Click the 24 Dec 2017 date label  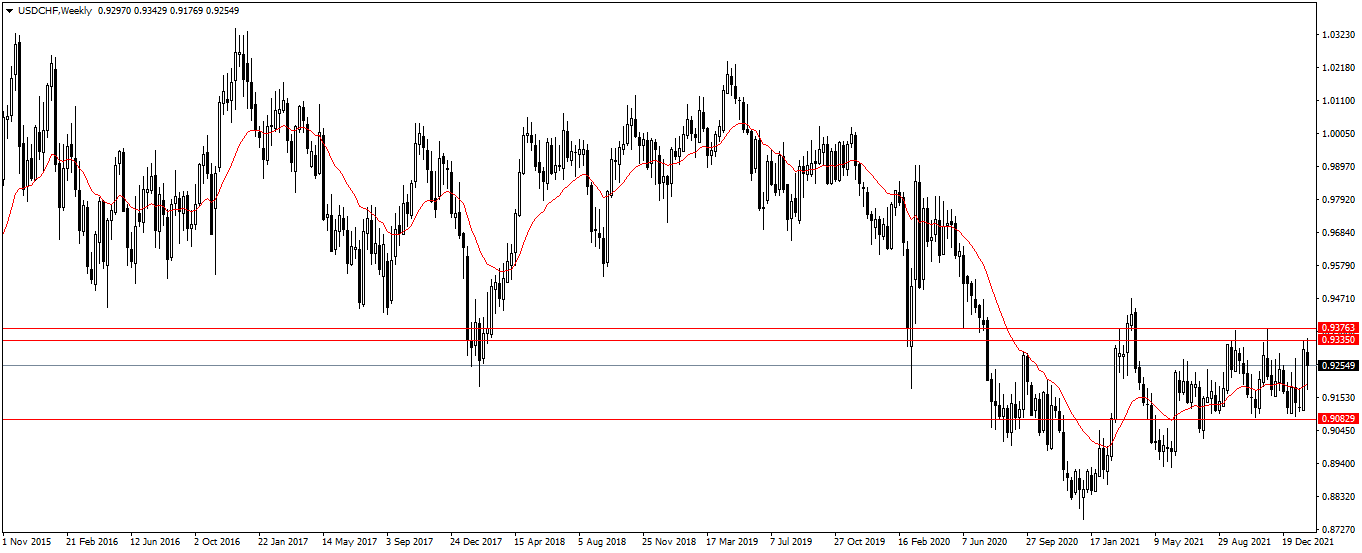coord(476,541)
